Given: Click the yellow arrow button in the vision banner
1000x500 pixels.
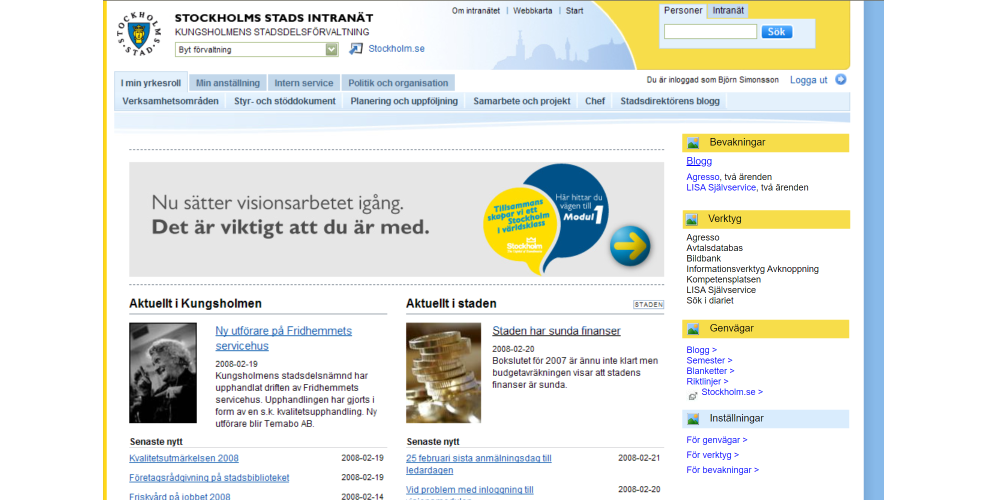Looking at the screenshot, I should pyautogui.click(x=630, y=246).
